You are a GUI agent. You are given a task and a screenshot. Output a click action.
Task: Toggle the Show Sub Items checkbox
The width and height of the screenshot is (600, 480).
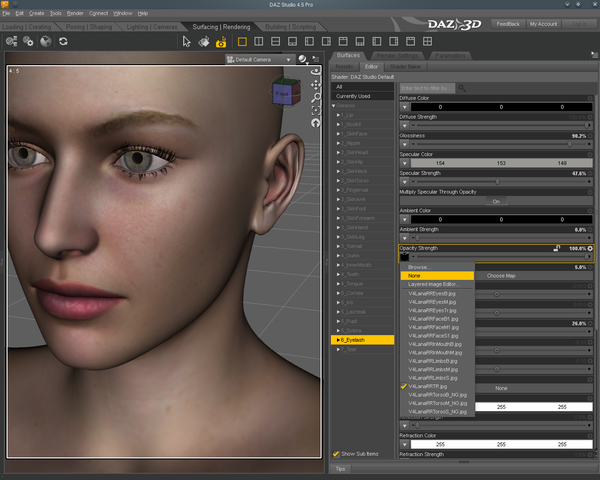pos(337,454)
